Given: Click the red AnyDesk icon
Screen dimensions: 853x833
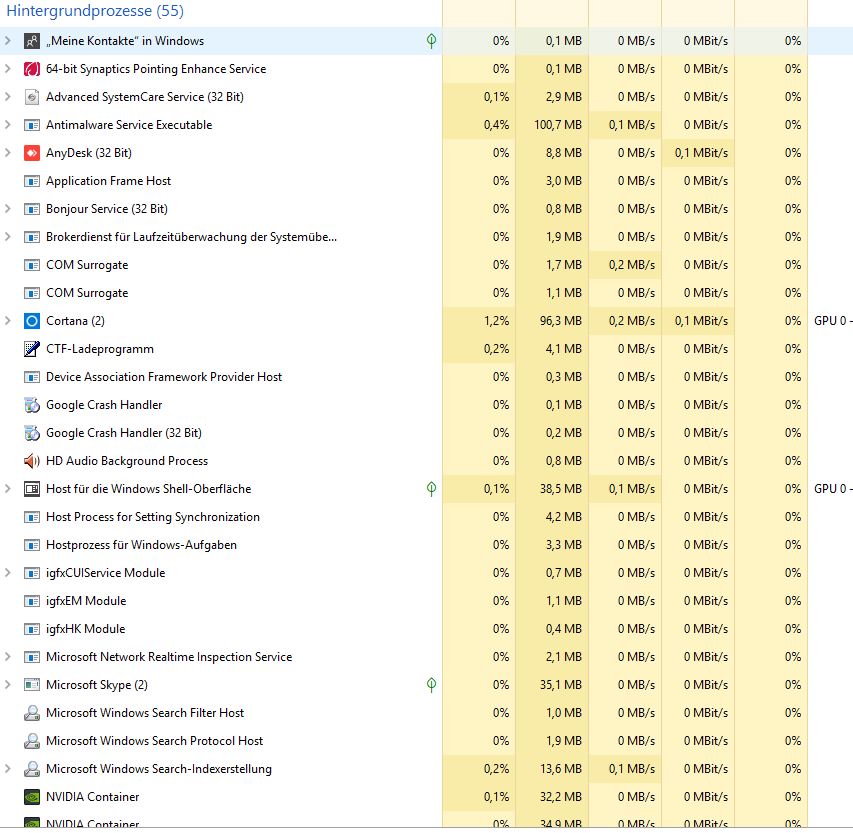Looking at the screenshot, I should point(32,153).
